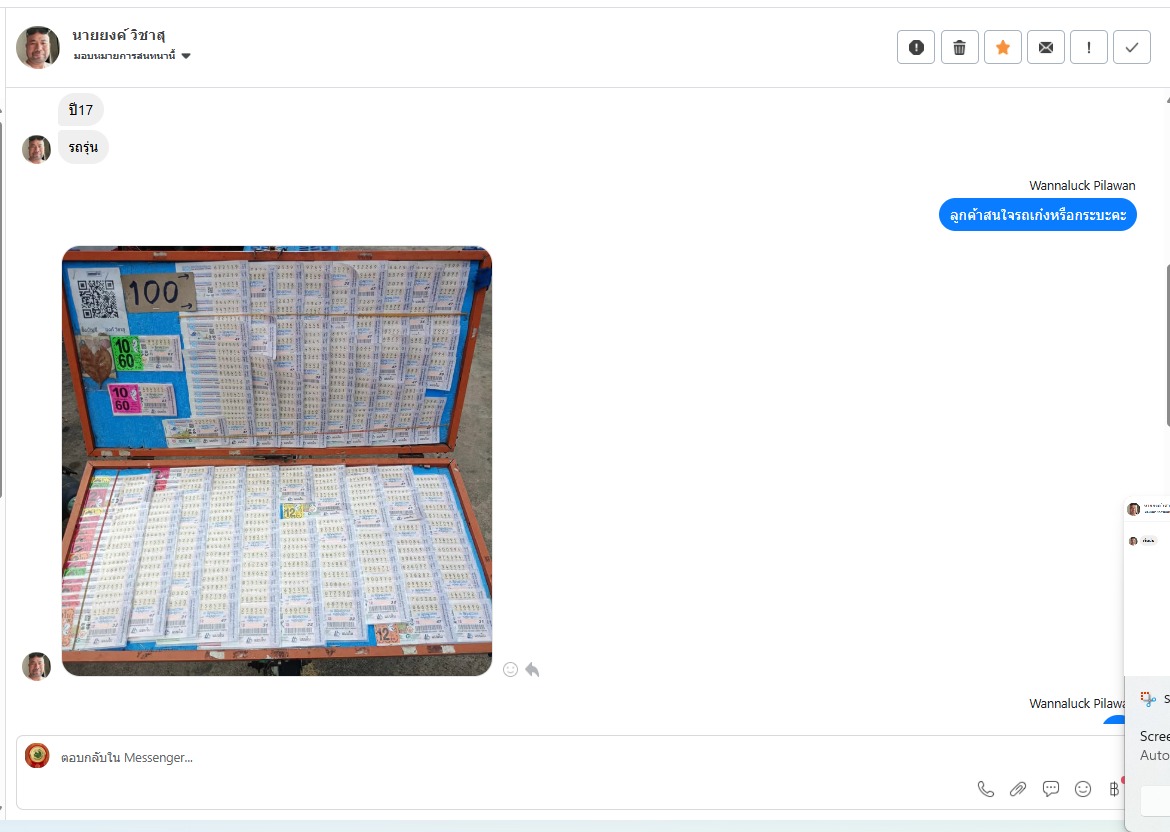Viewport: 1170px width, 832px height.
Task: Expand the assign conversation dropdown arrow
Action: 186,56
